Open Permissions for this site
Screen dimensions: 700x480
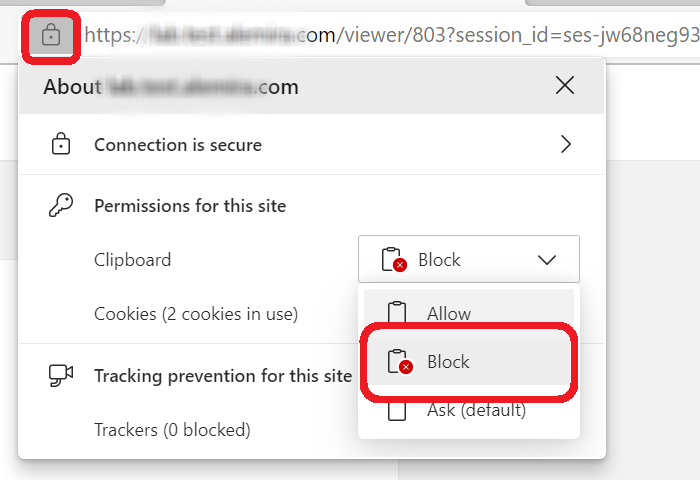click(190, 206)
